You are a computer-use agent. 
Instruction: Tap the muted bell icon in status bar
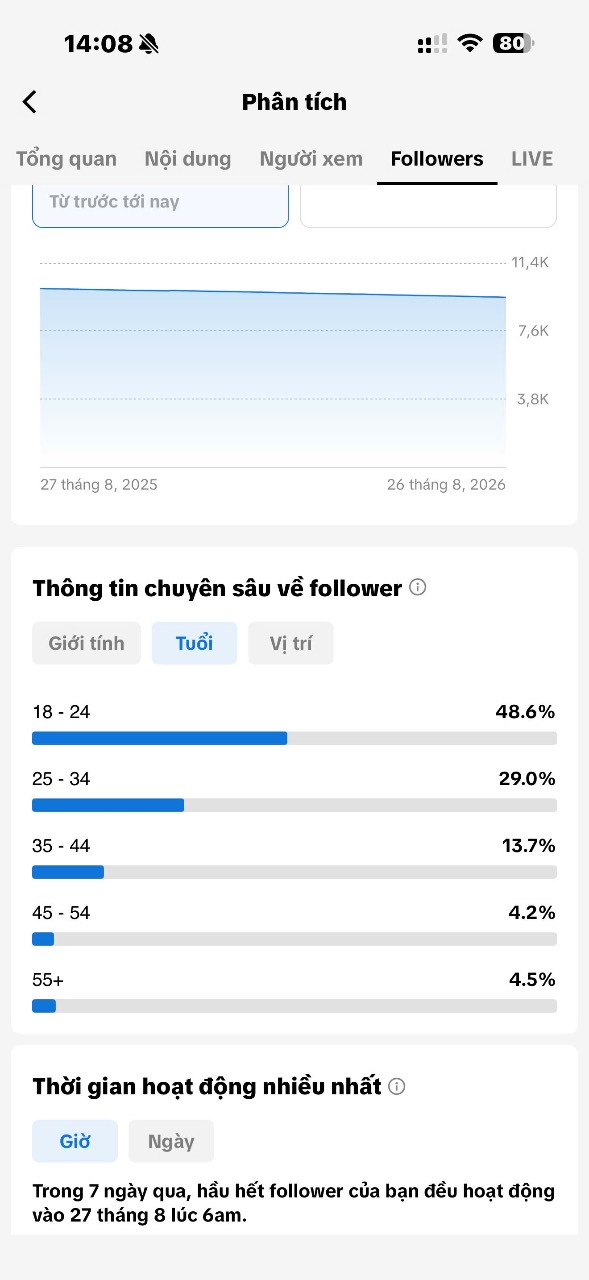coord(149,44)
